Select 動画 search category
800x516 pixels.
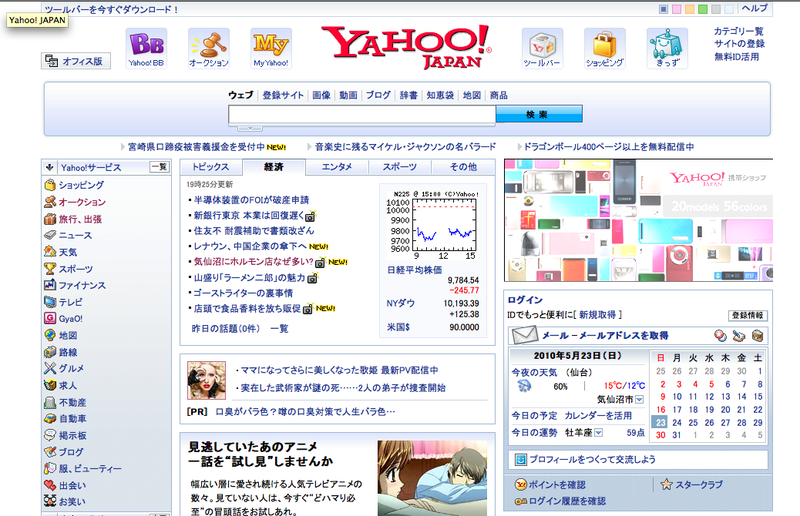click(x=348, y=95)
